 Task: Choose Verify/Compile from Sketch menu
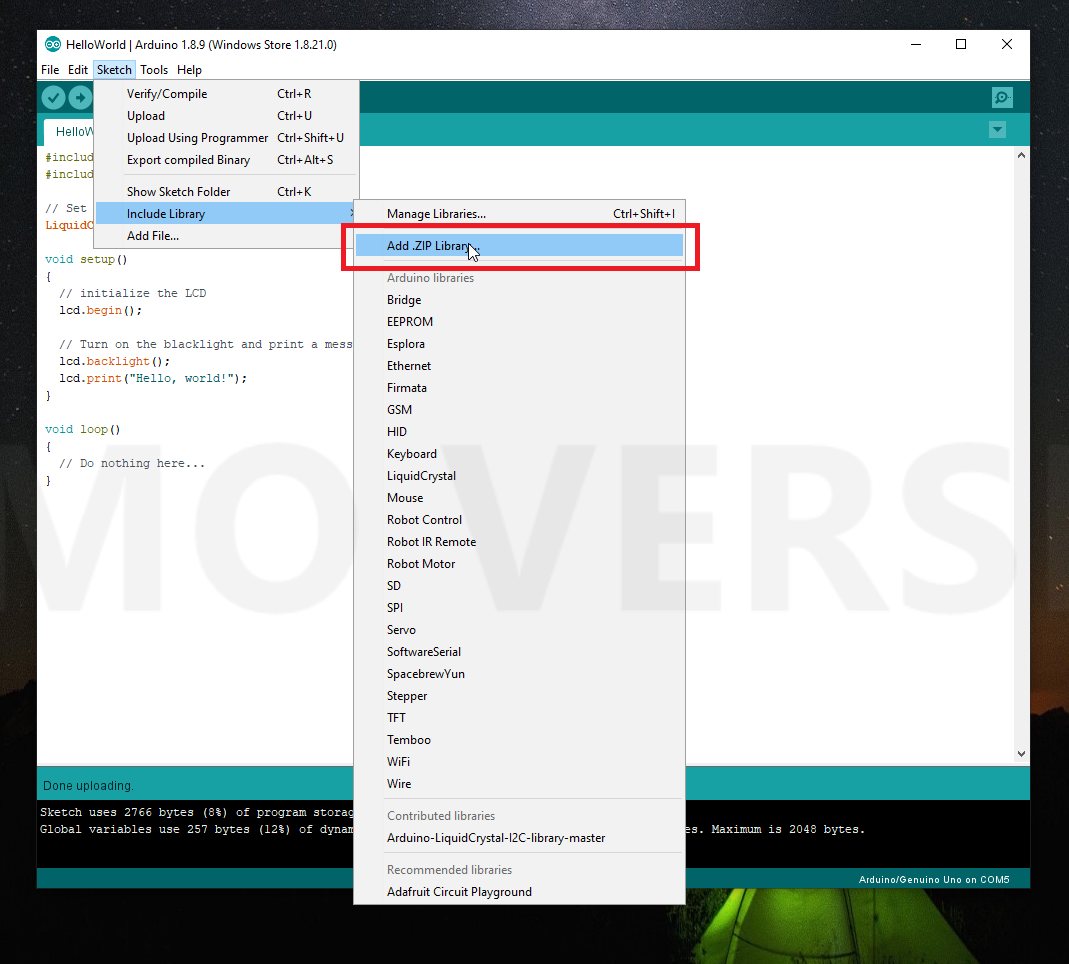pyautogui.click(x=226, y=94)
